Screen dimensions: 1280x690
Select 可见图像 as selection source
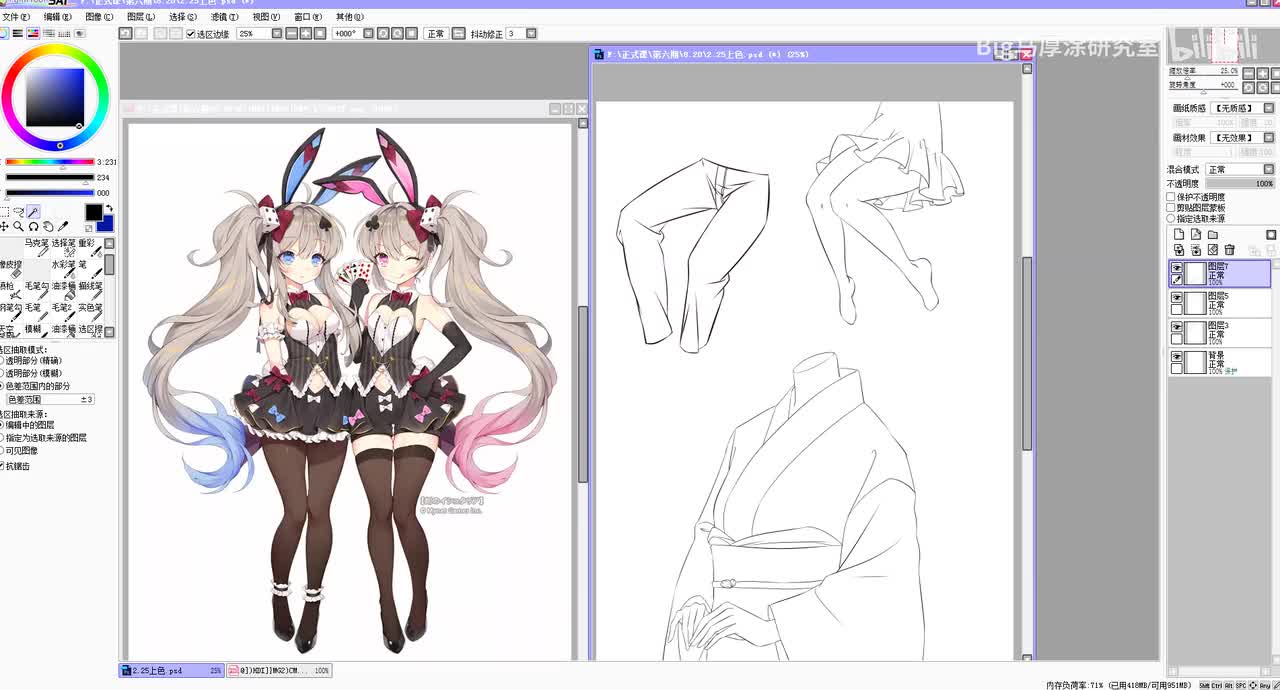[2, 450]
